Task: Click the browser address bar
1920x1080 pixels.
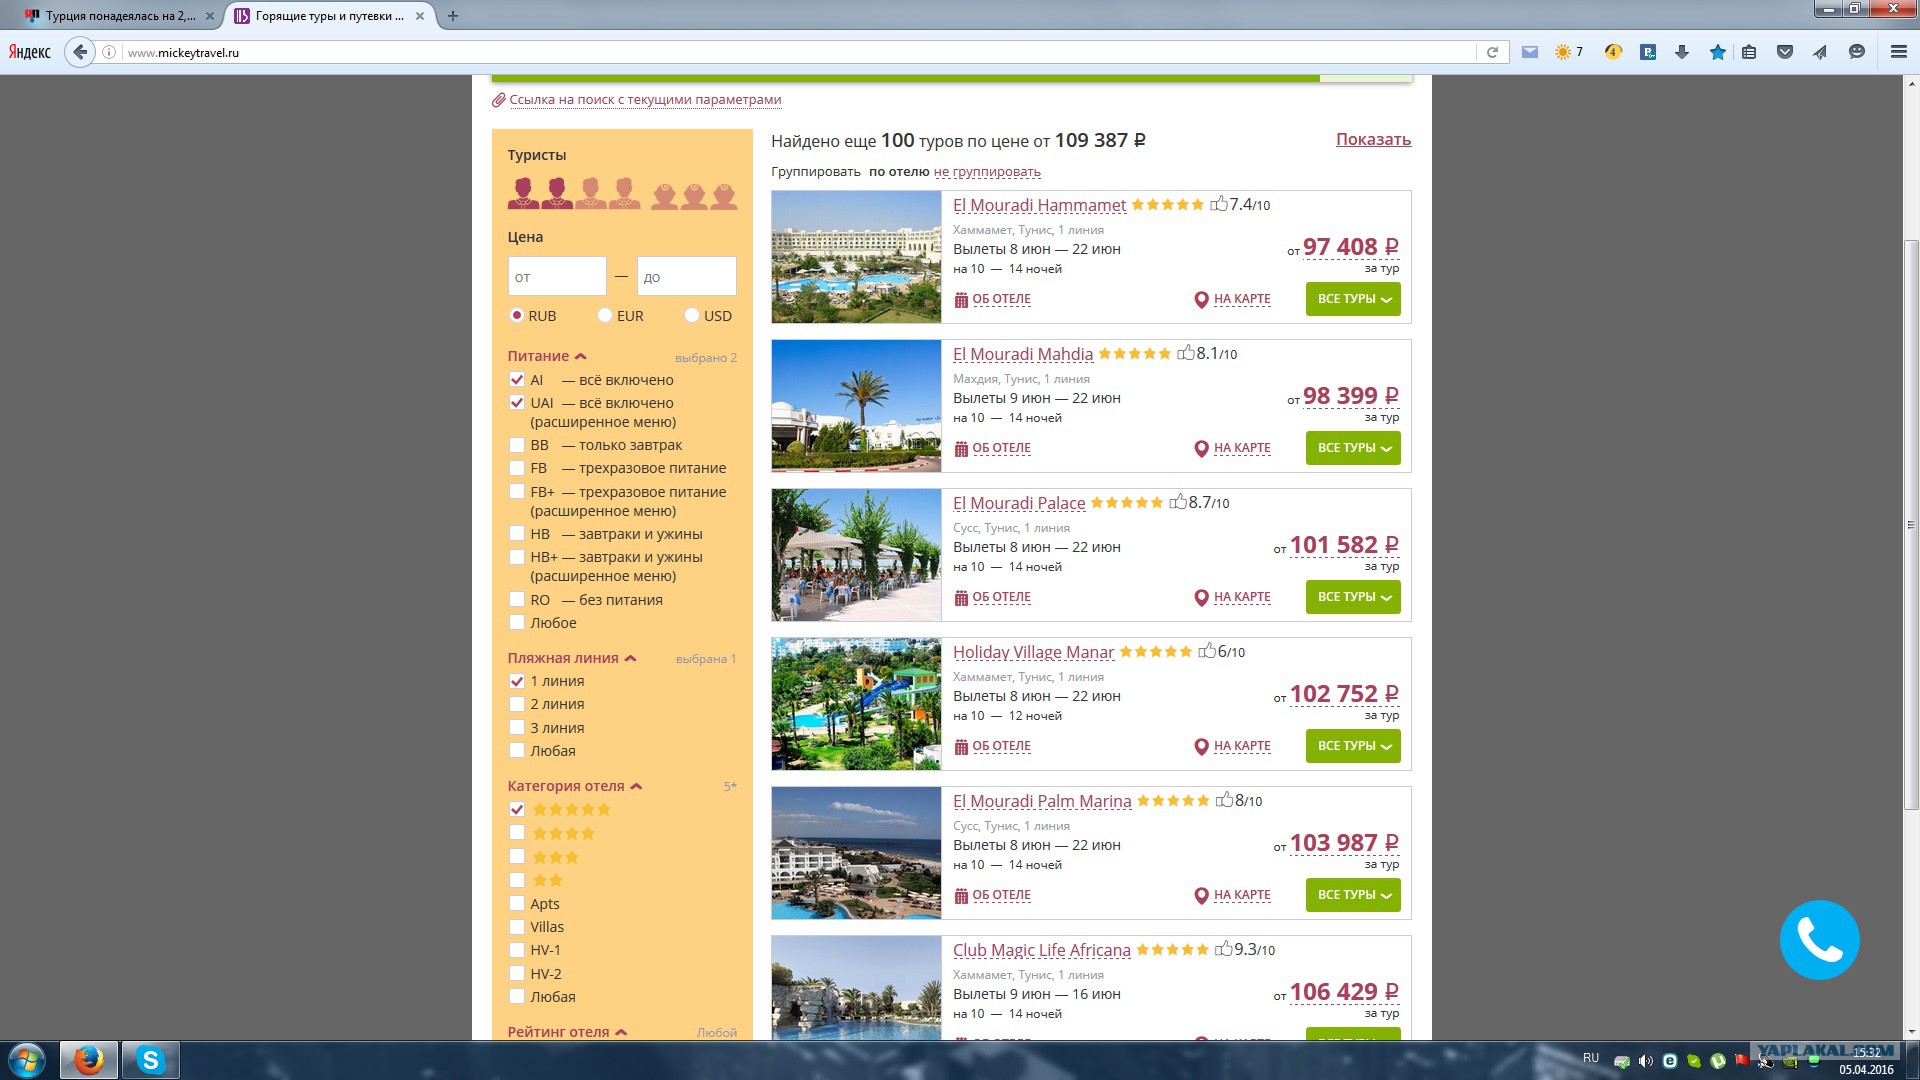Action: 798,52
